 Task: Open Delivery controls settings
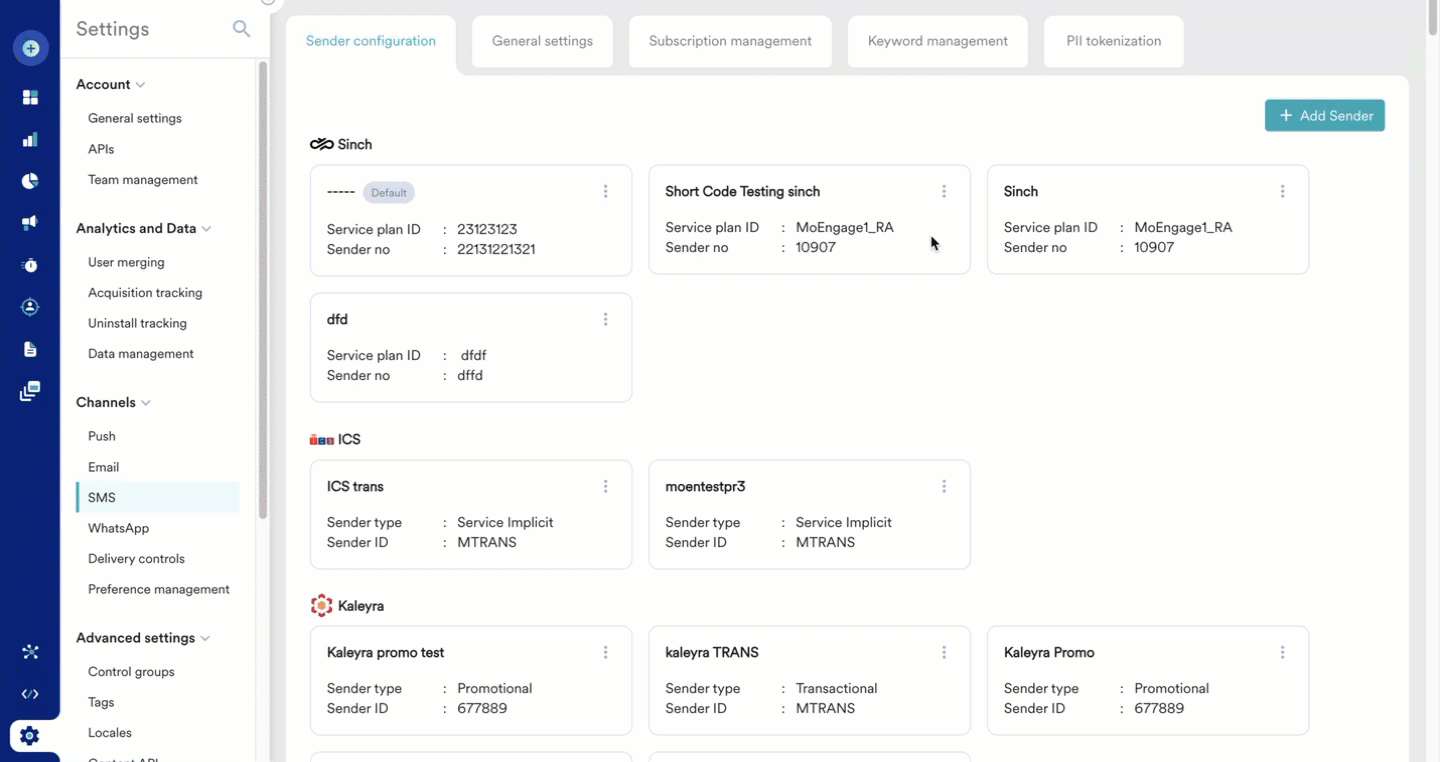coord(136,559)
